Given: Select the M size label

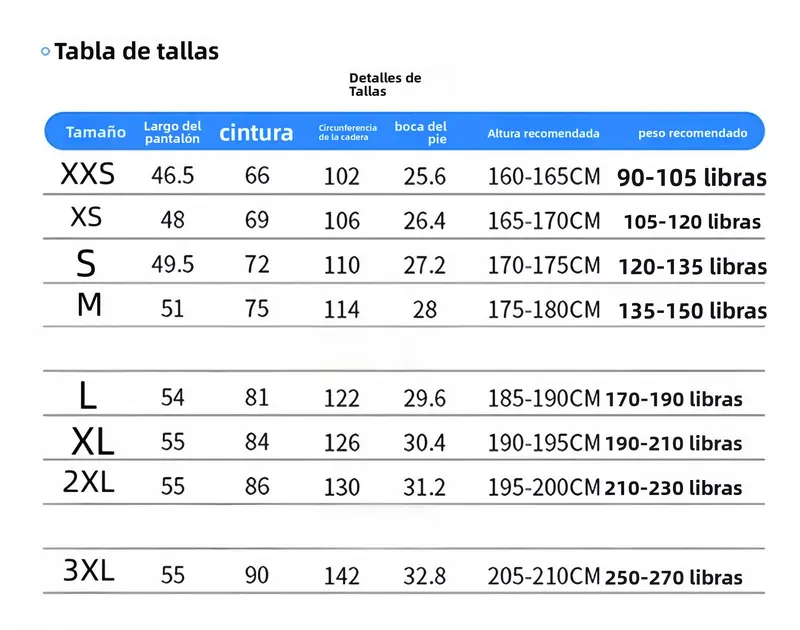Looking at the screenshot, I should click(x=89, y=305).
